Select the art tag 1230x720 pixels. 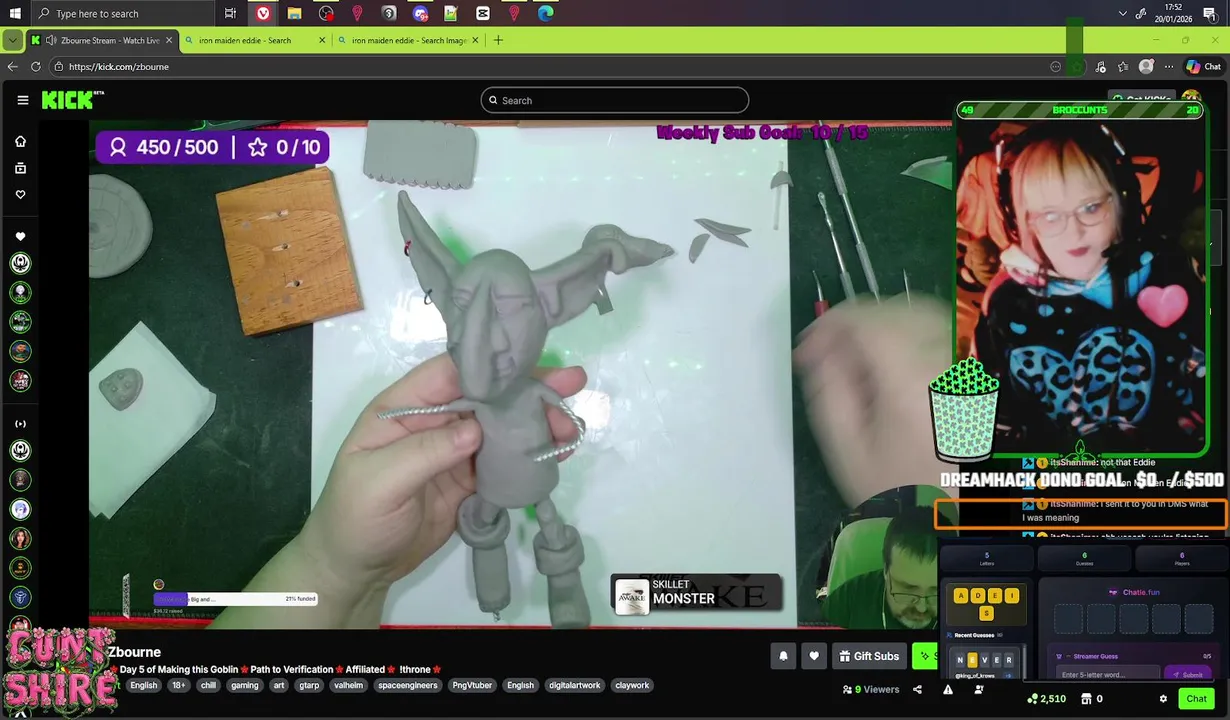279,686
